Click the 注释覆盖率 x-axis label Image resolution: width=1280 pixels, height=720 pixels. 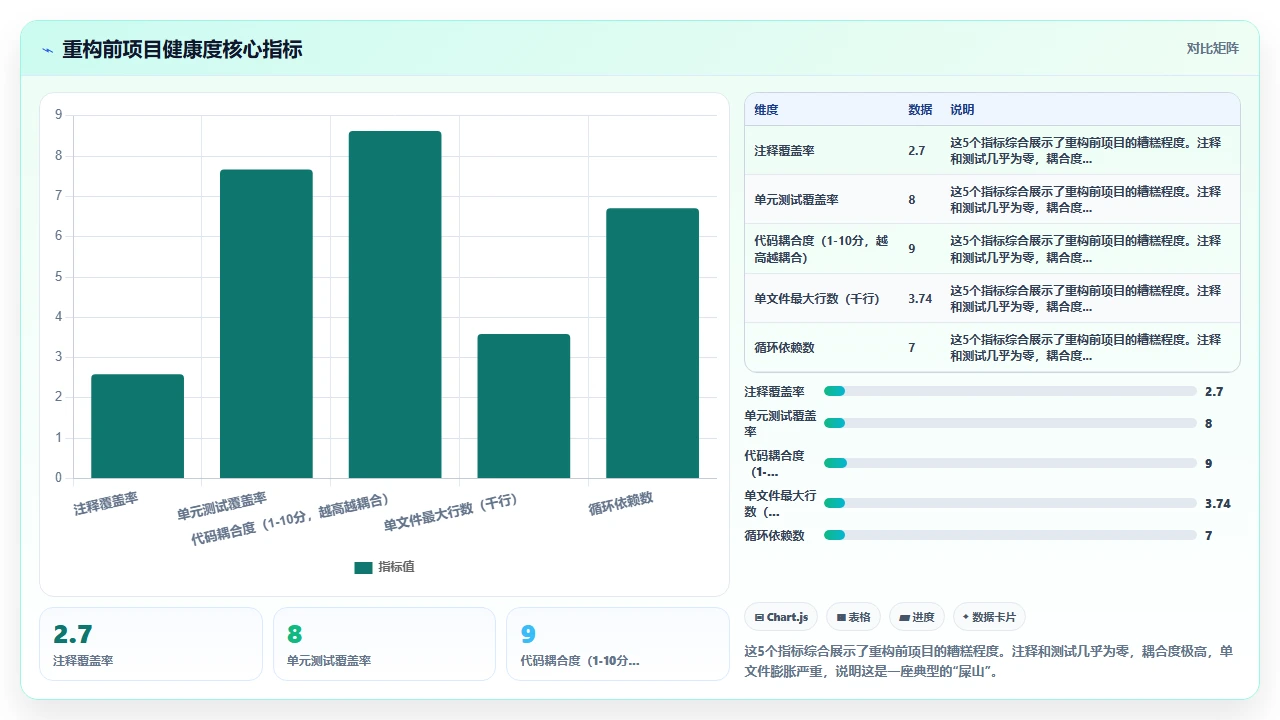[106, 503]
